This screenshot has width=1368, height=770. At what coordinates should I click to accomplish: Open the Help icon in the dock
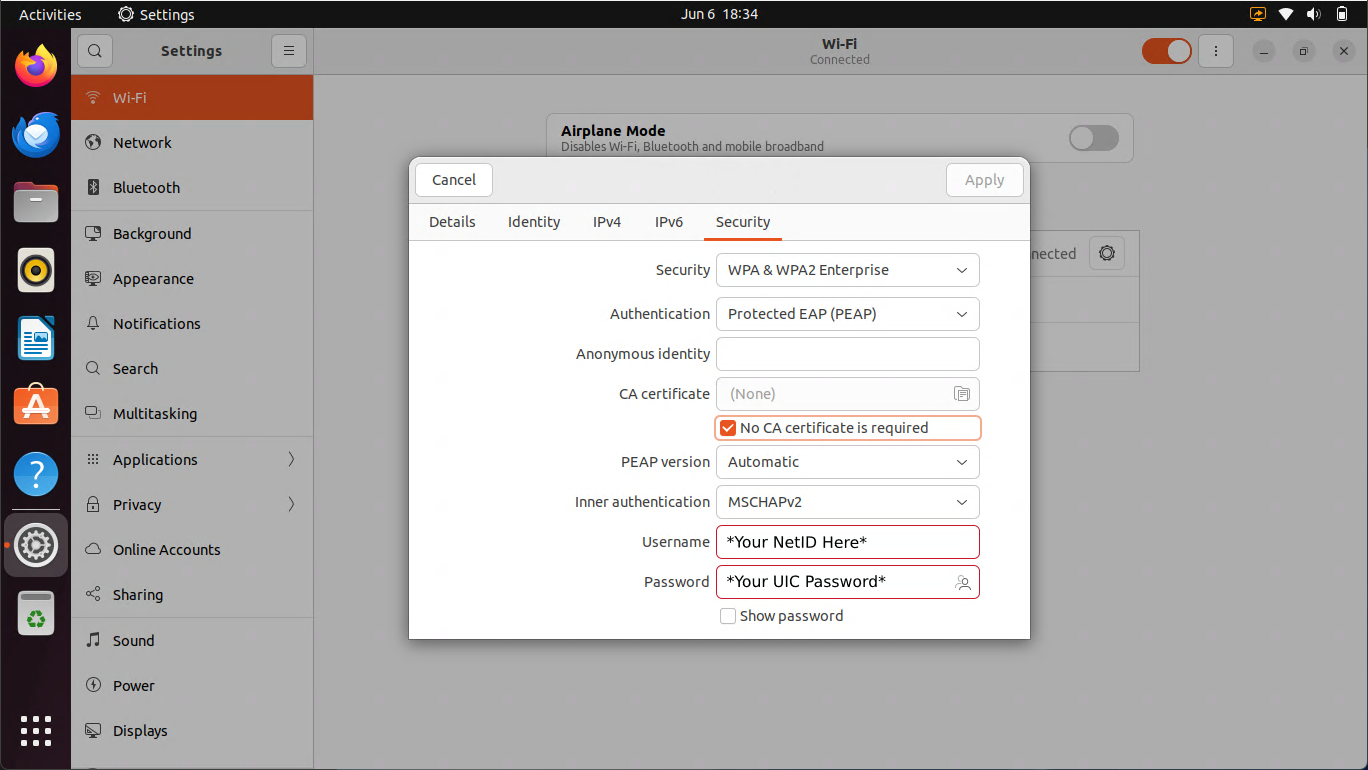point(36,474)
